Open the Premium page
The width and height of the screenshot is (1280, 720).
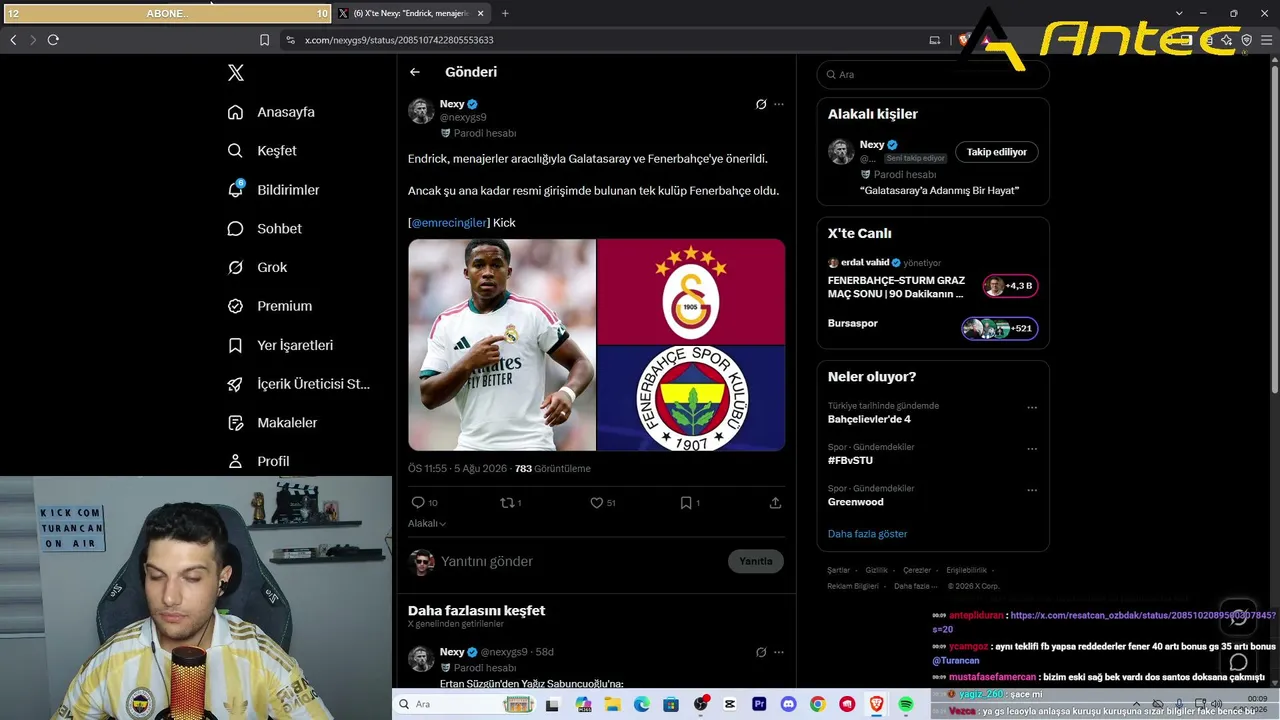click(x=269, y=306)
